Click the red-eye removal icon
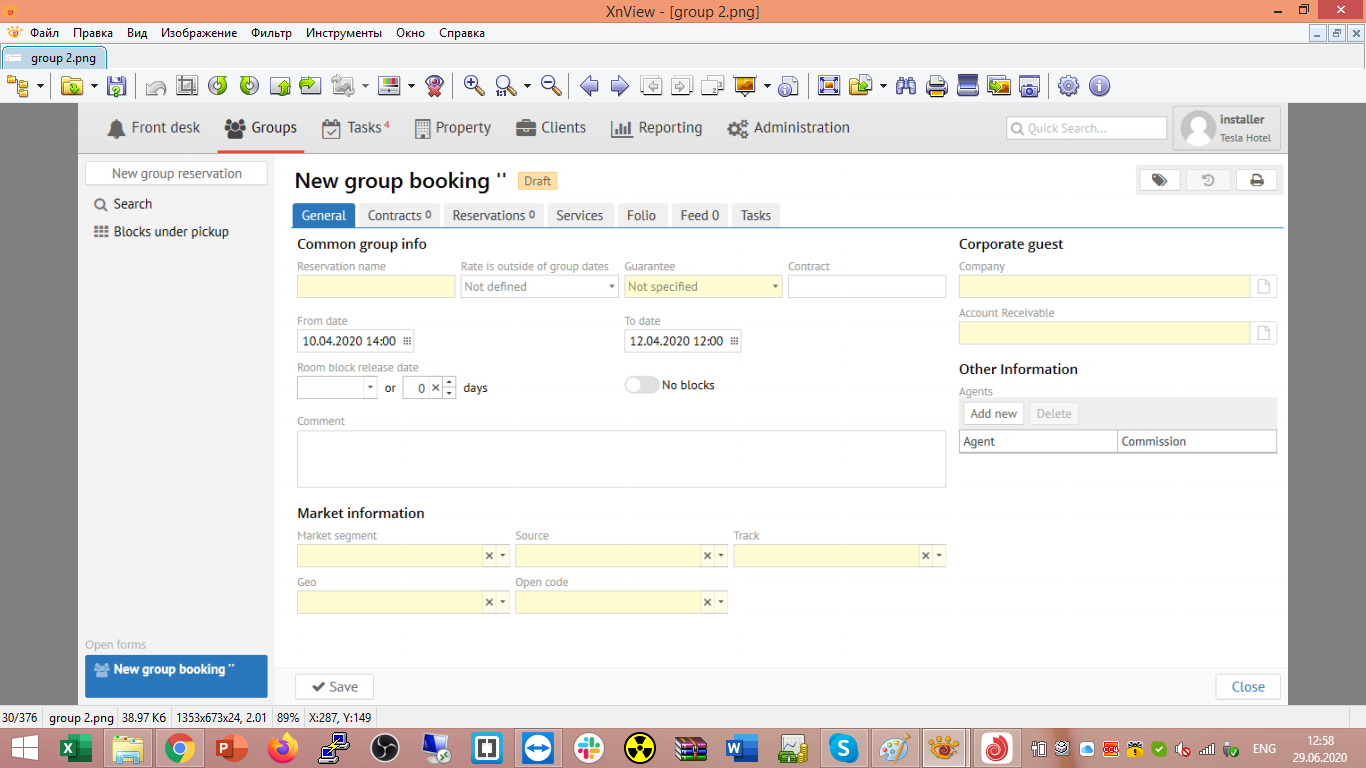This screenshot has width=1366, height=768. click(434, 86)
